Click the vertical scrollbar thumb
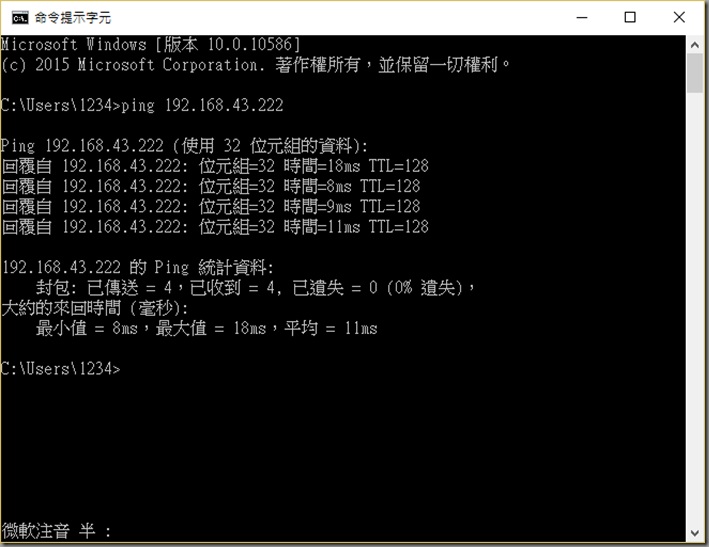This screenshot has width=709, height=547. (x=695, y=73)
